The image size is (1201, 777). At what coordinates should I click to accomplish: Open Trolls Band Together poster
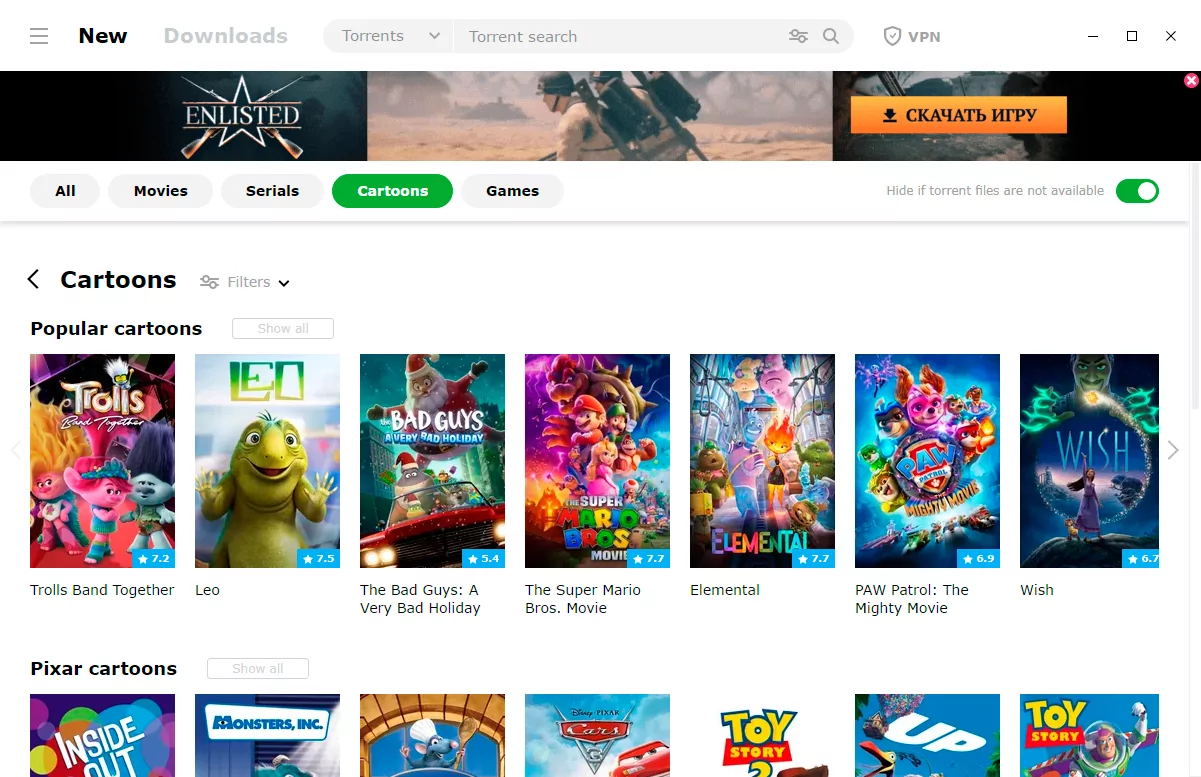pos(102,461)
